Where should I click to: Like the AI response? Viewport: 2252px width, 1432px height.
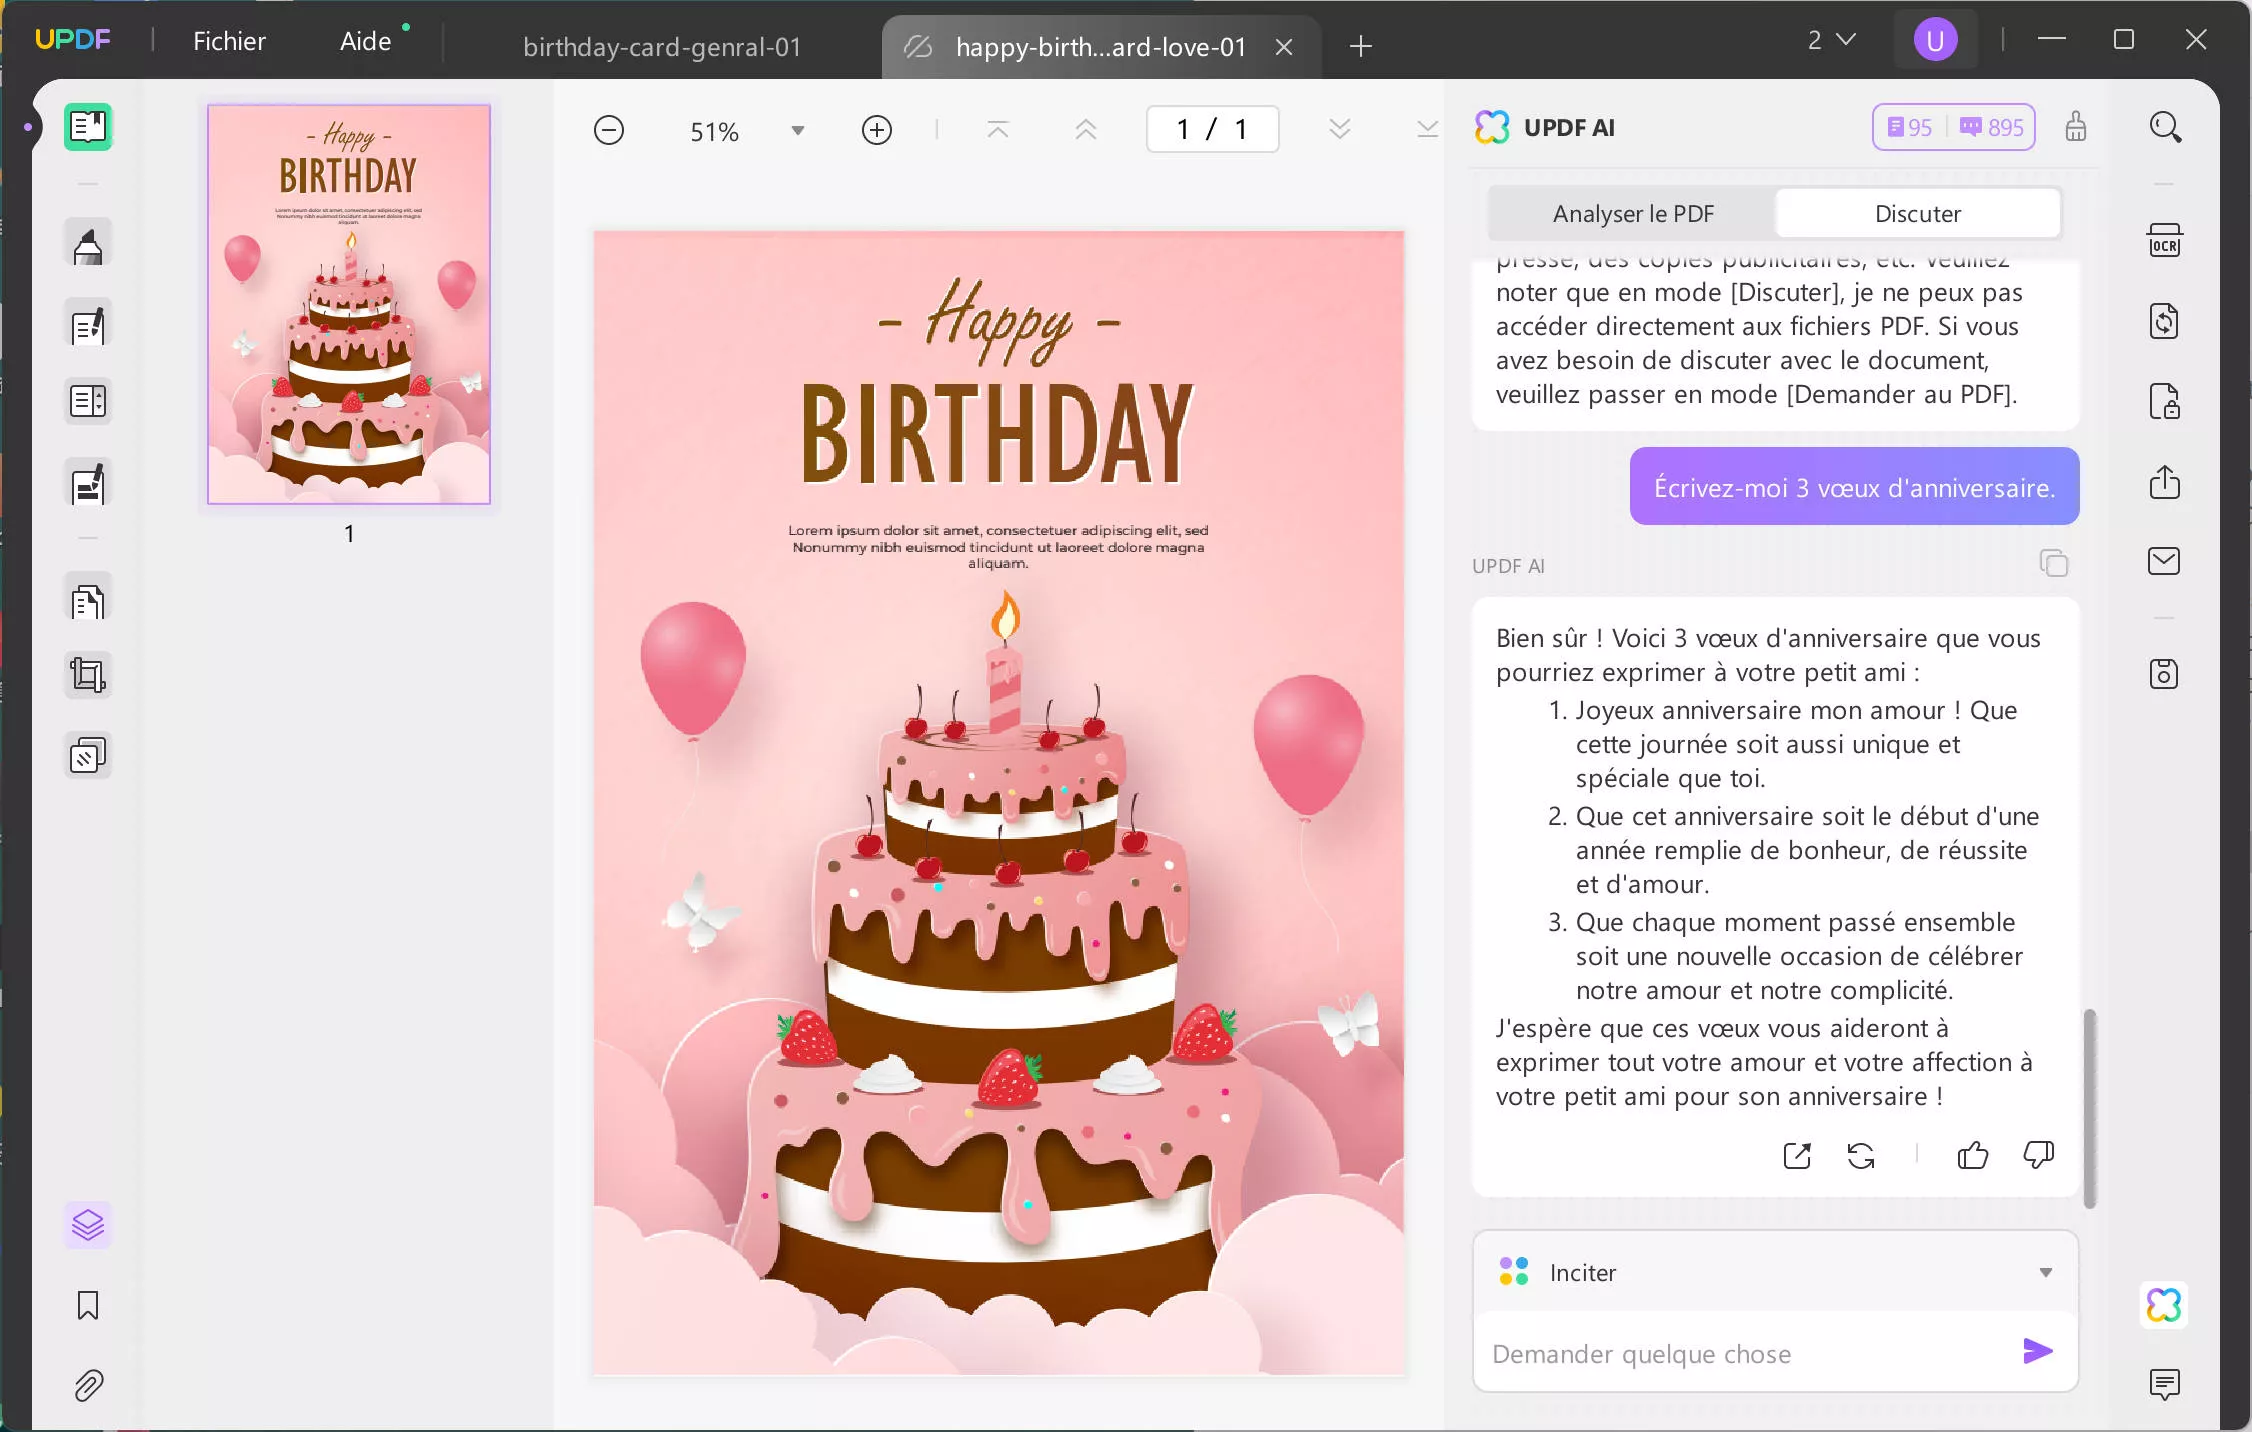(x=1973, y=1156)
